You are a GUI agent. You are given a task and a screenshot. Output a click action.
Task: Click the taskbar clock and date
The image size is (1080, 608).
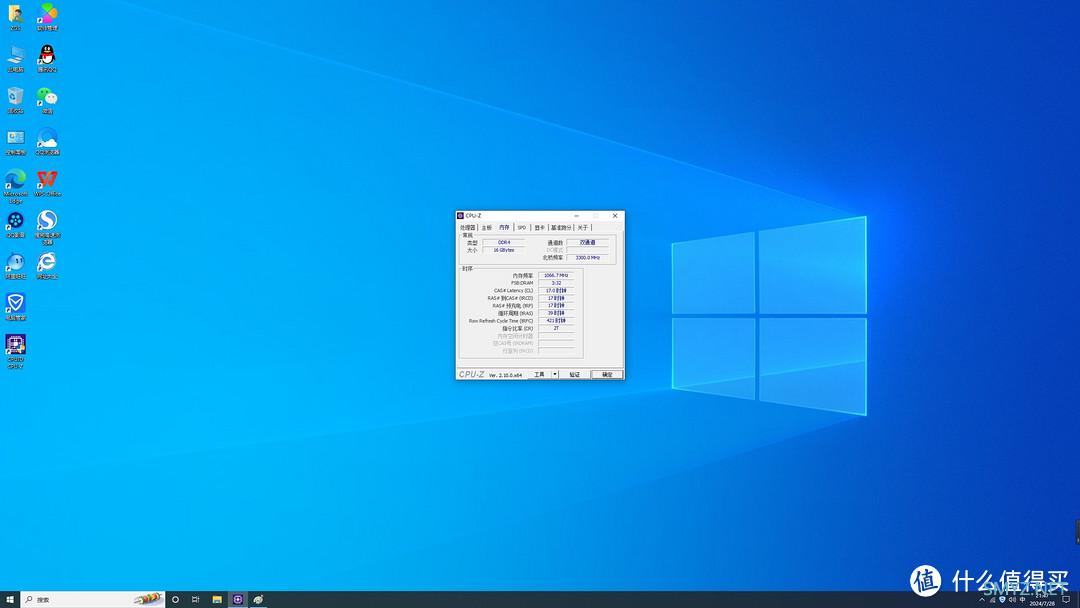point(1042,600)
